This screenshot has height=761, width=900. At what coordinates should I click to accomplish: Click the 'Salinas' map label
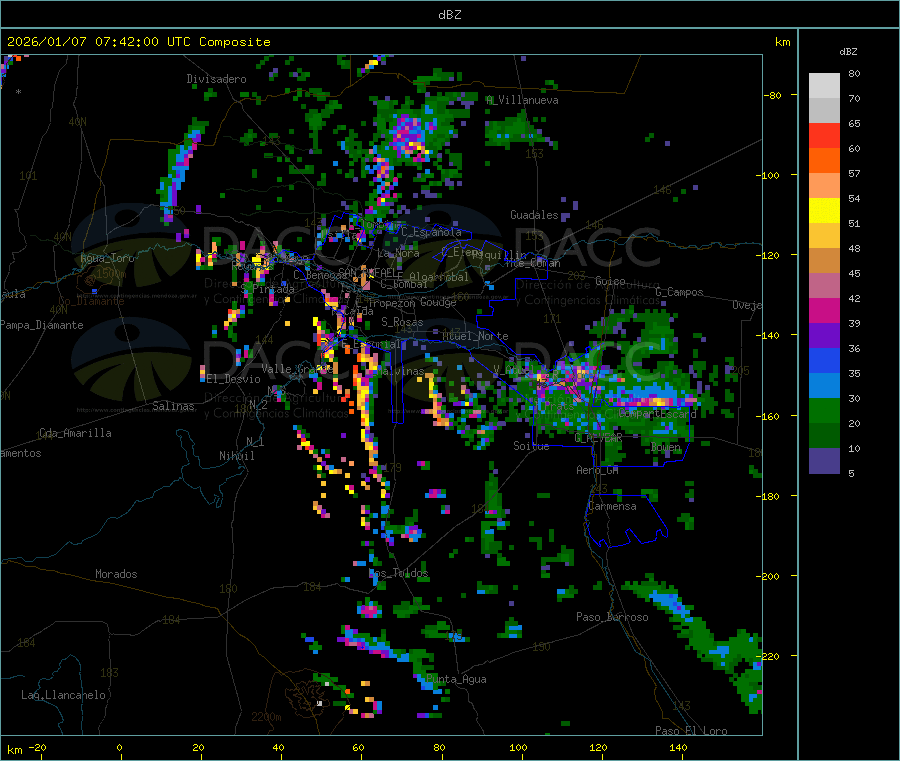pos(173,406)
